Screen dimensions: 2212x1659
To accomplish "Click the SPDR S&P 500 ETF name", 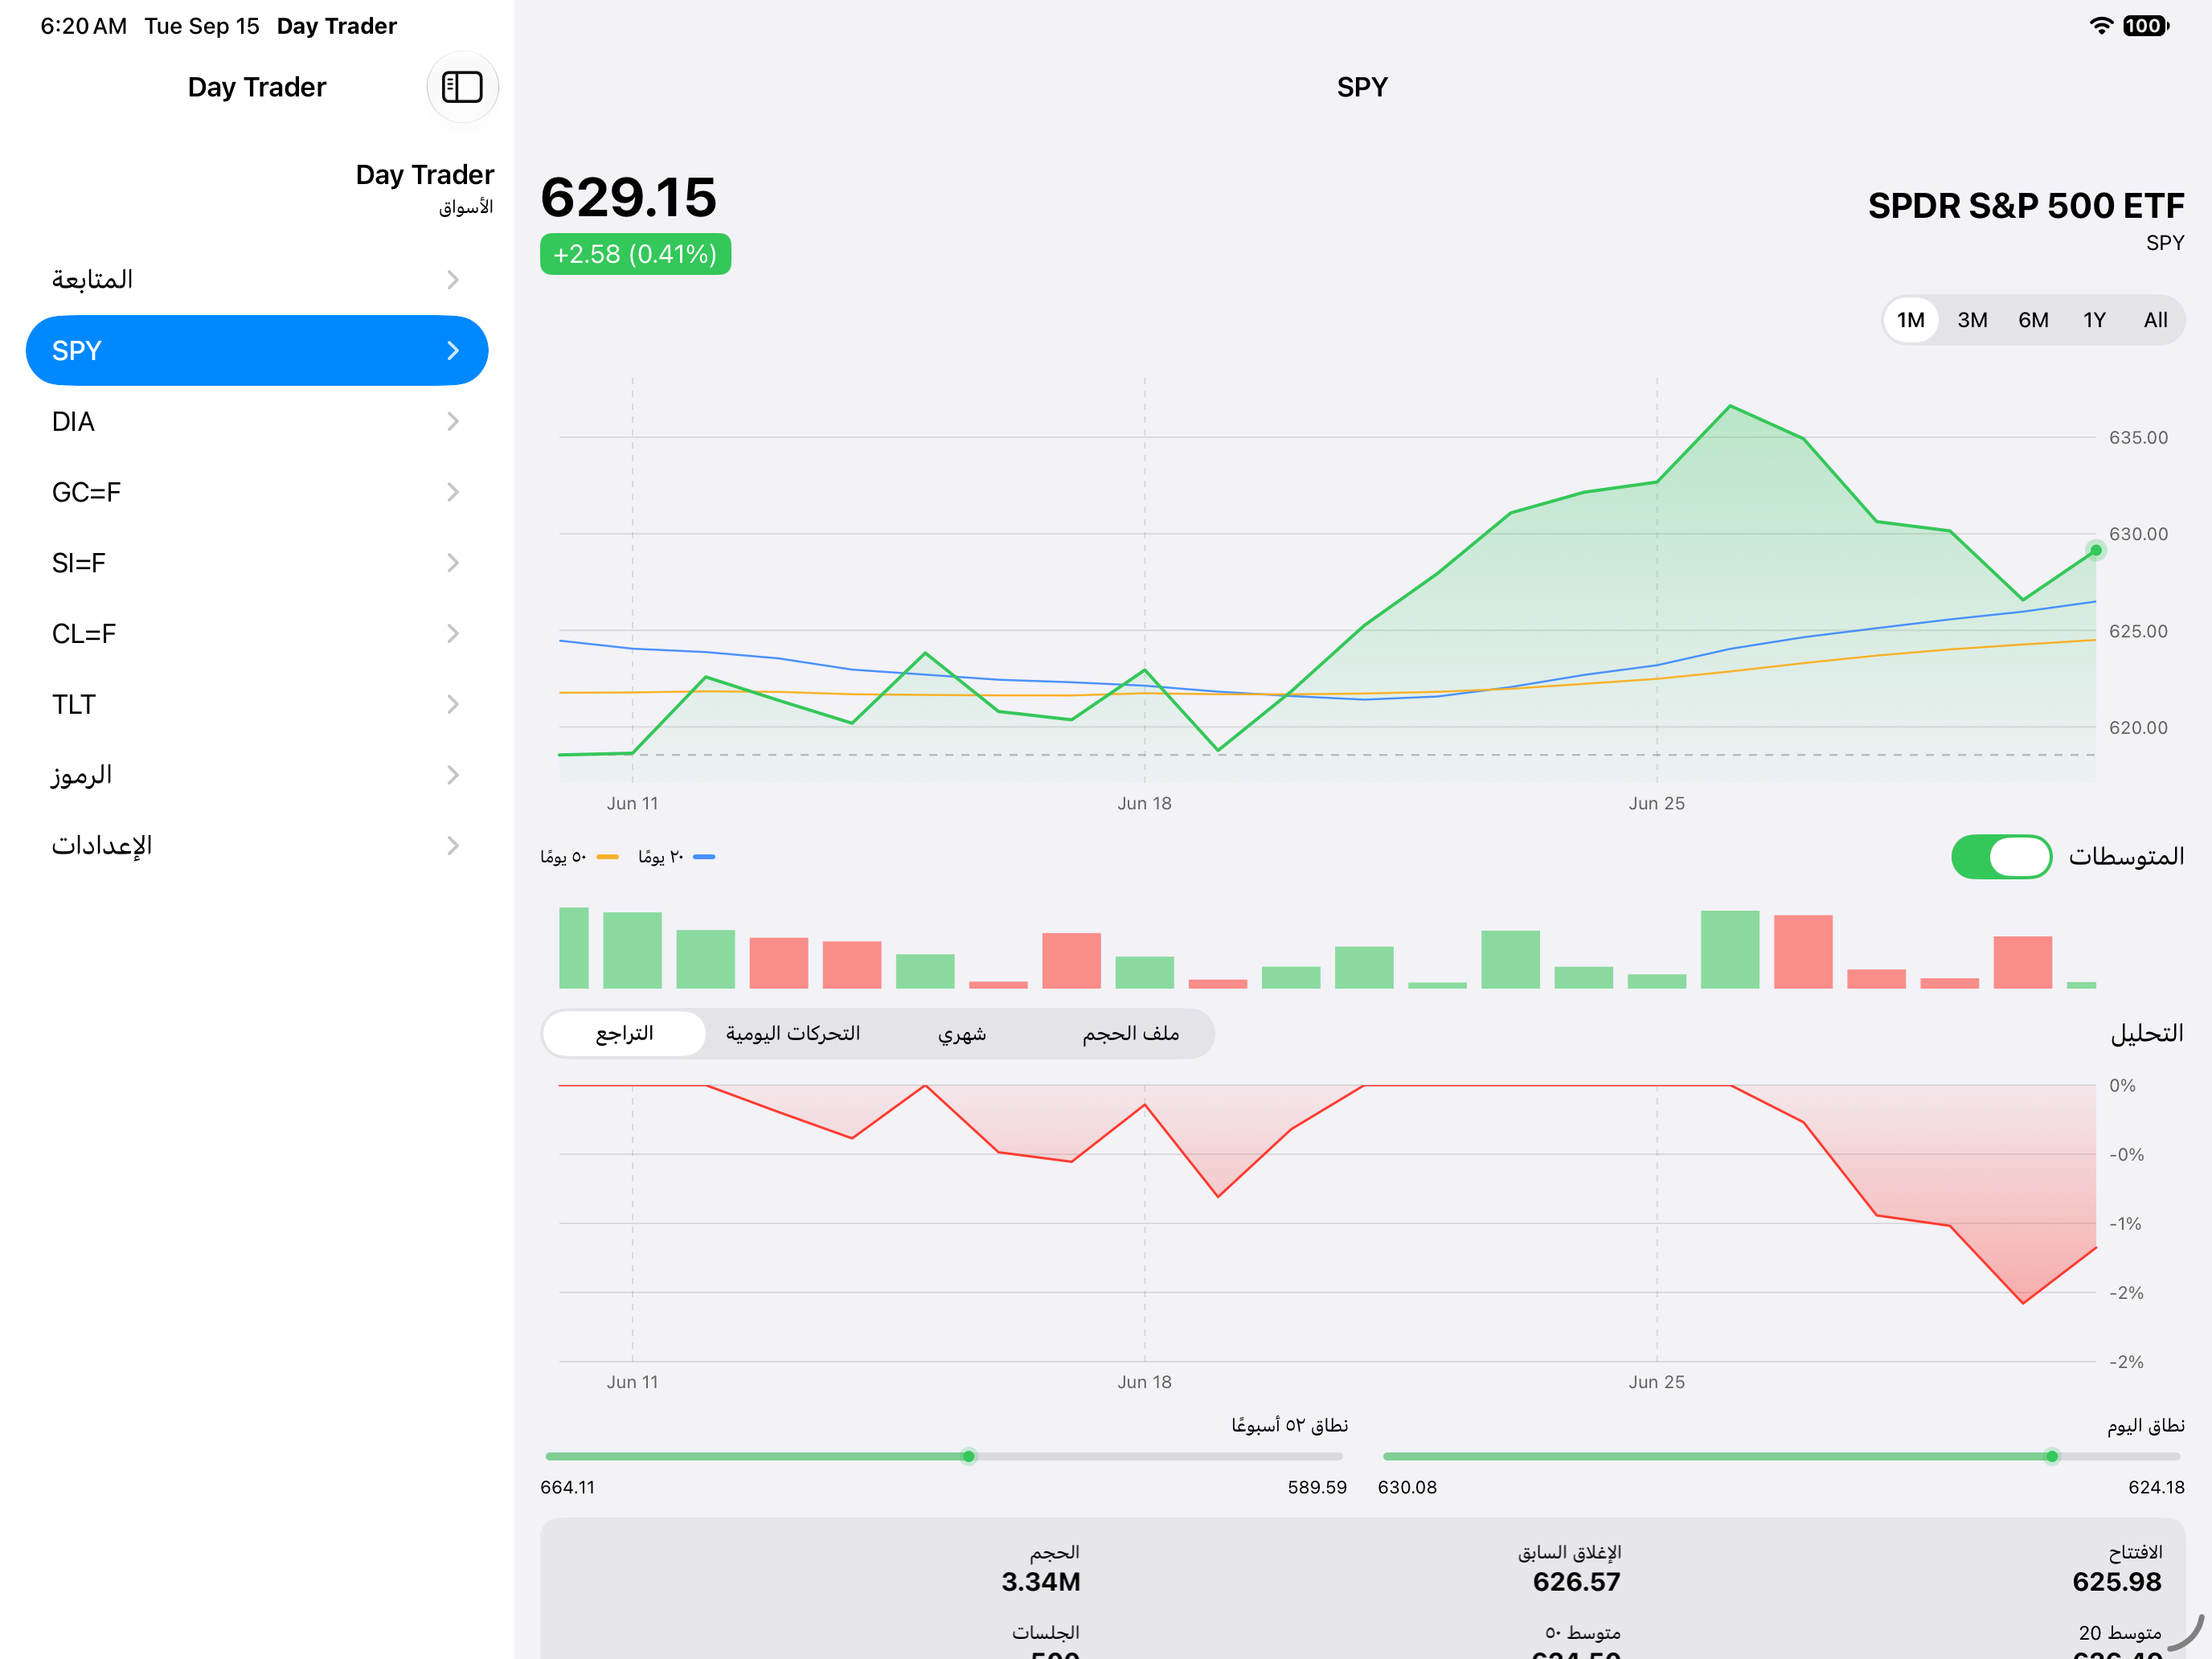I will click(2026, 206).
